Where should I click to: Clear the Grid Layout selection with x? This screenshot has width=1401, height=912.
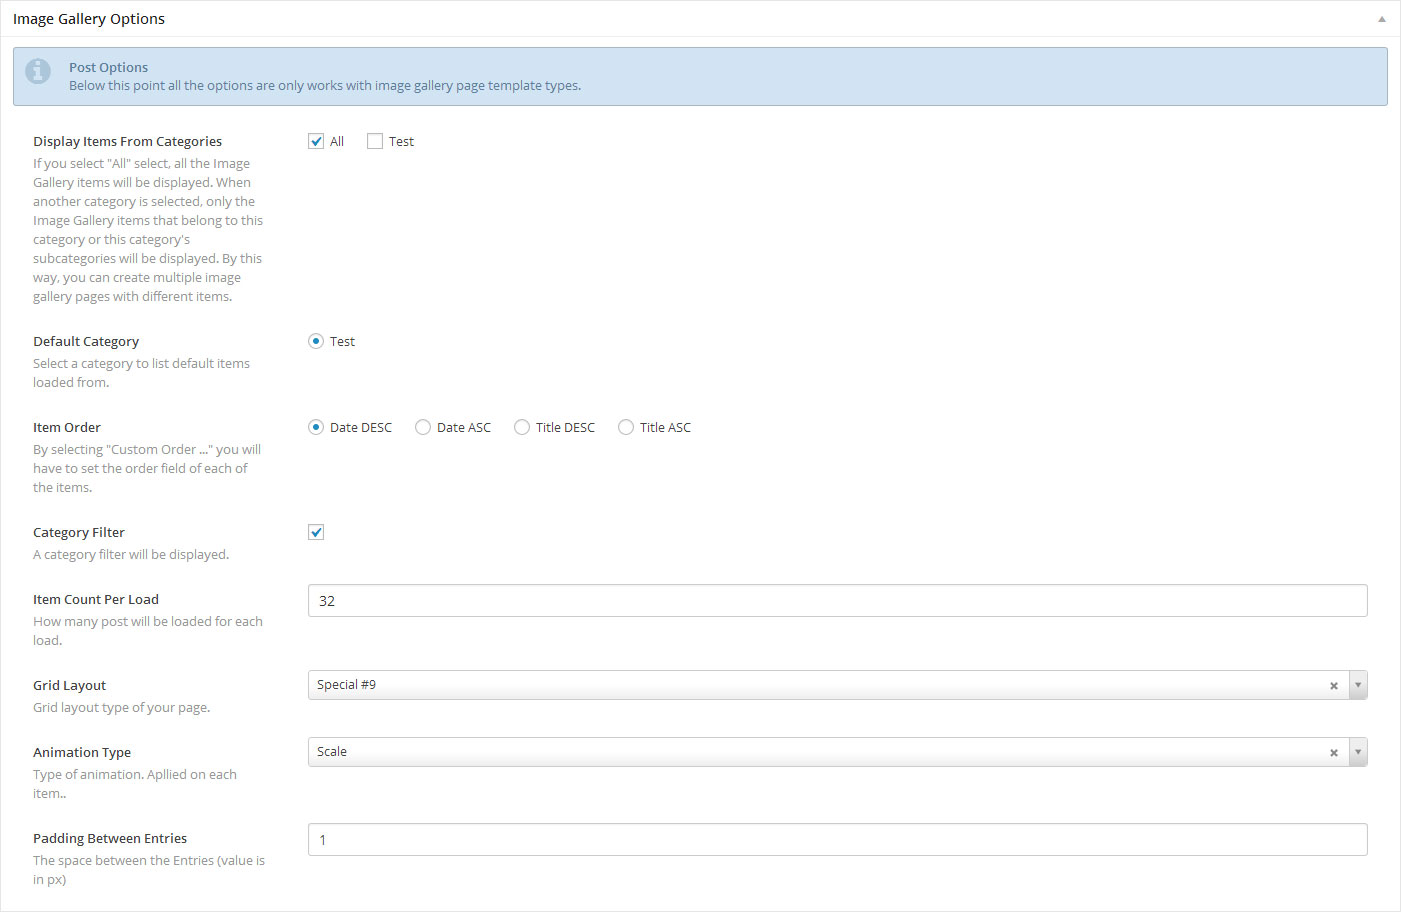(1333, 686)
